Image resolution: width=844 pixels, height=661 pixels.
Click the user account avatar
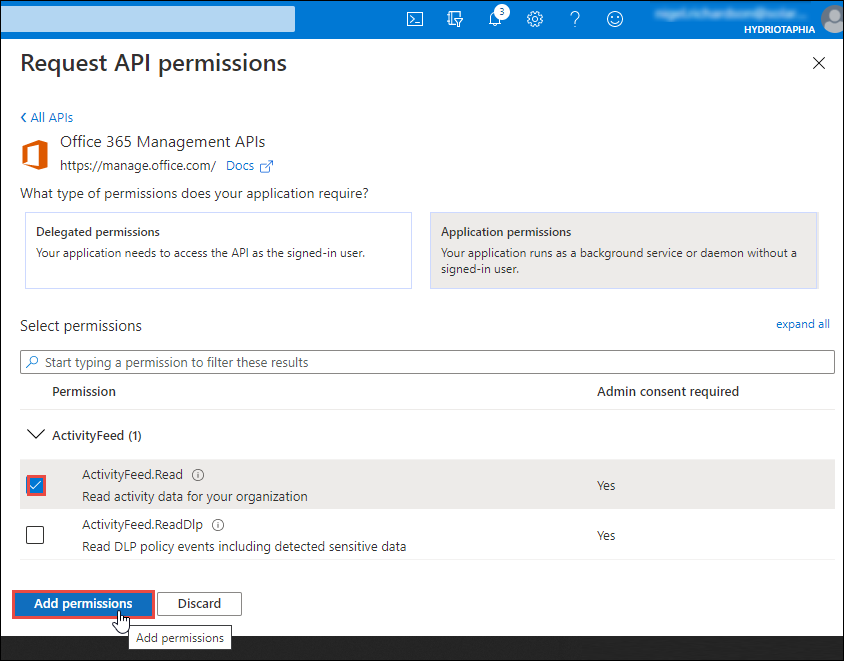click(833, 19)
